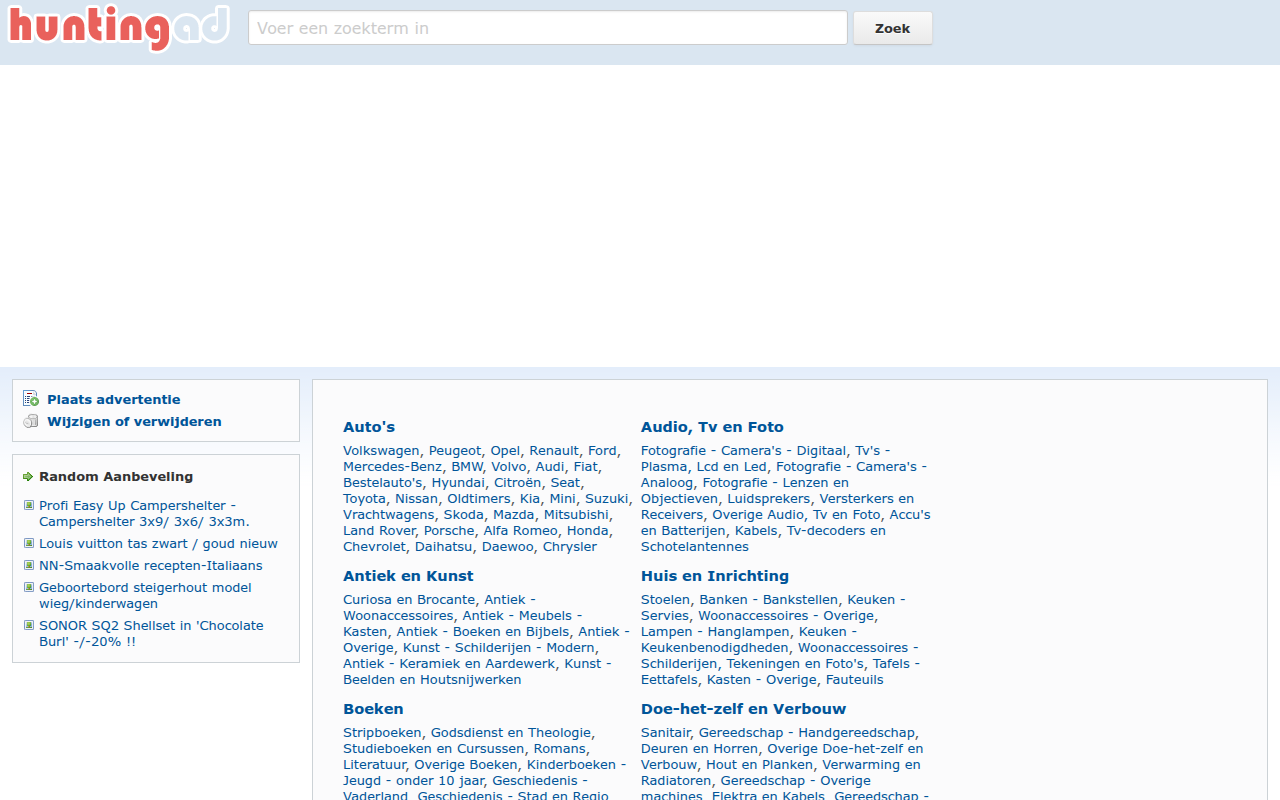
Task: Open the Auto's category heading
Action: pyautogui.click(x=369, y=427)
